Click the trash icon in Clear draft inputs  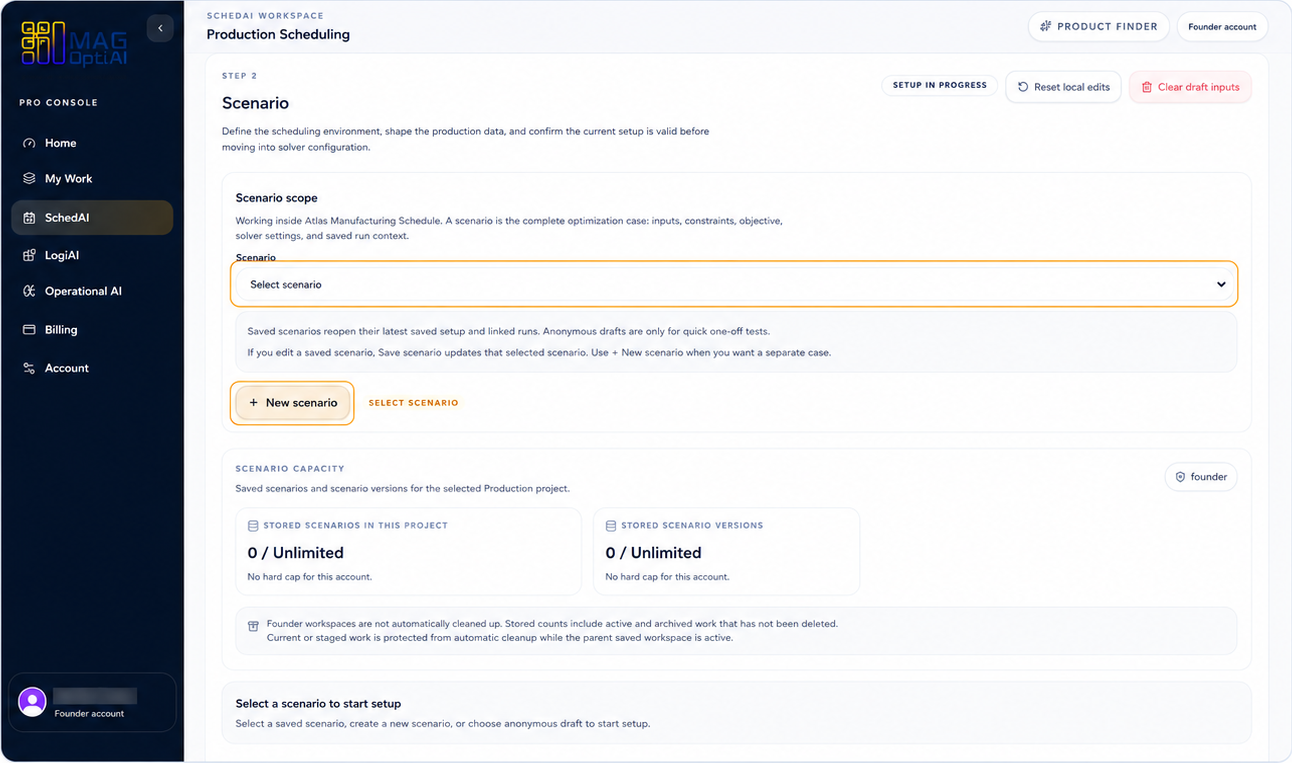pyautogui.click(x=1147, y=87)
